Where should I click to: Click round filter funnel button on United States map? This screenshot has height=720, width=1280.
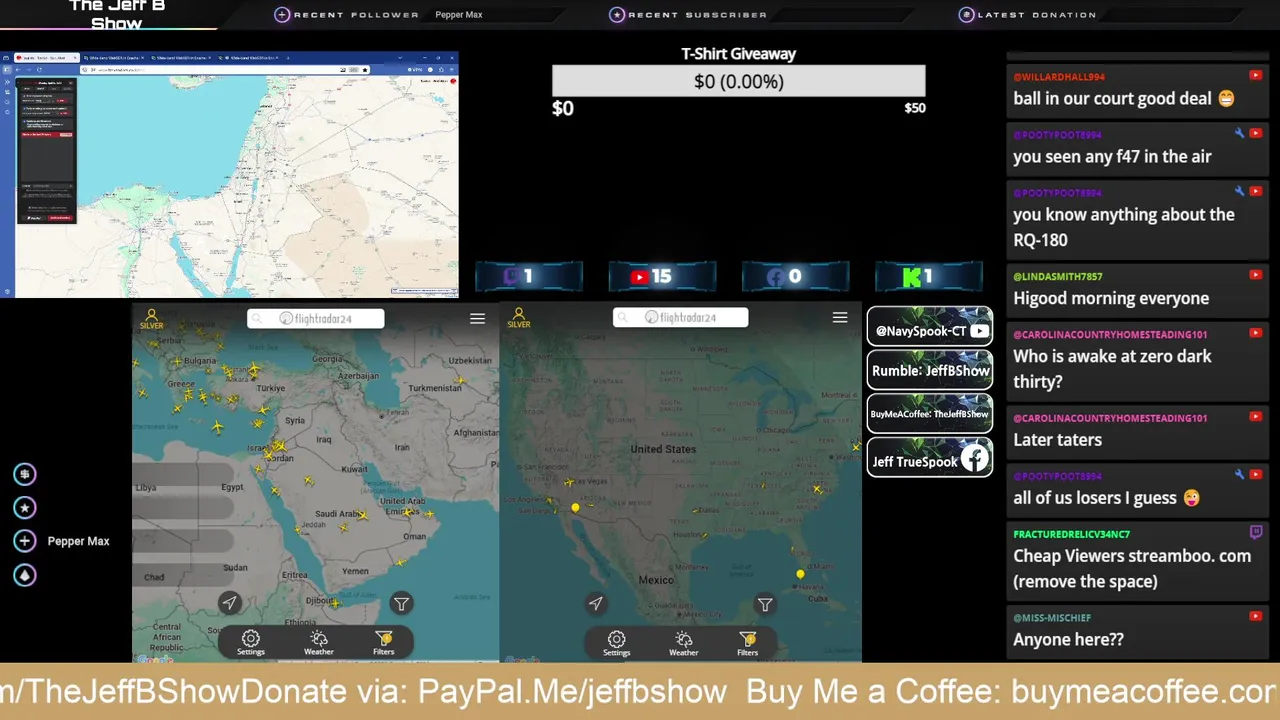765,604
